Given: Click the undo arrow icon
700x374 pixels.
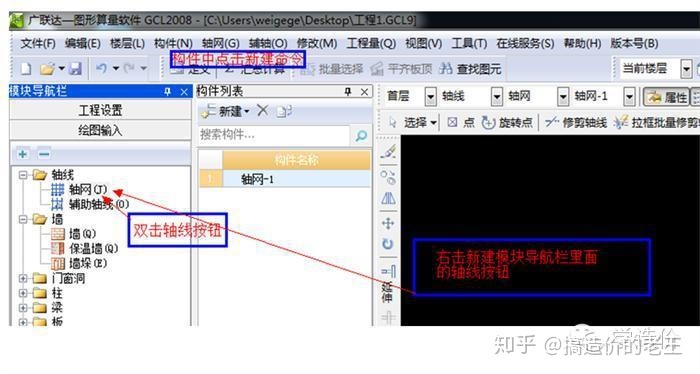Looking at the screenshot, I should tap(101, 68).
